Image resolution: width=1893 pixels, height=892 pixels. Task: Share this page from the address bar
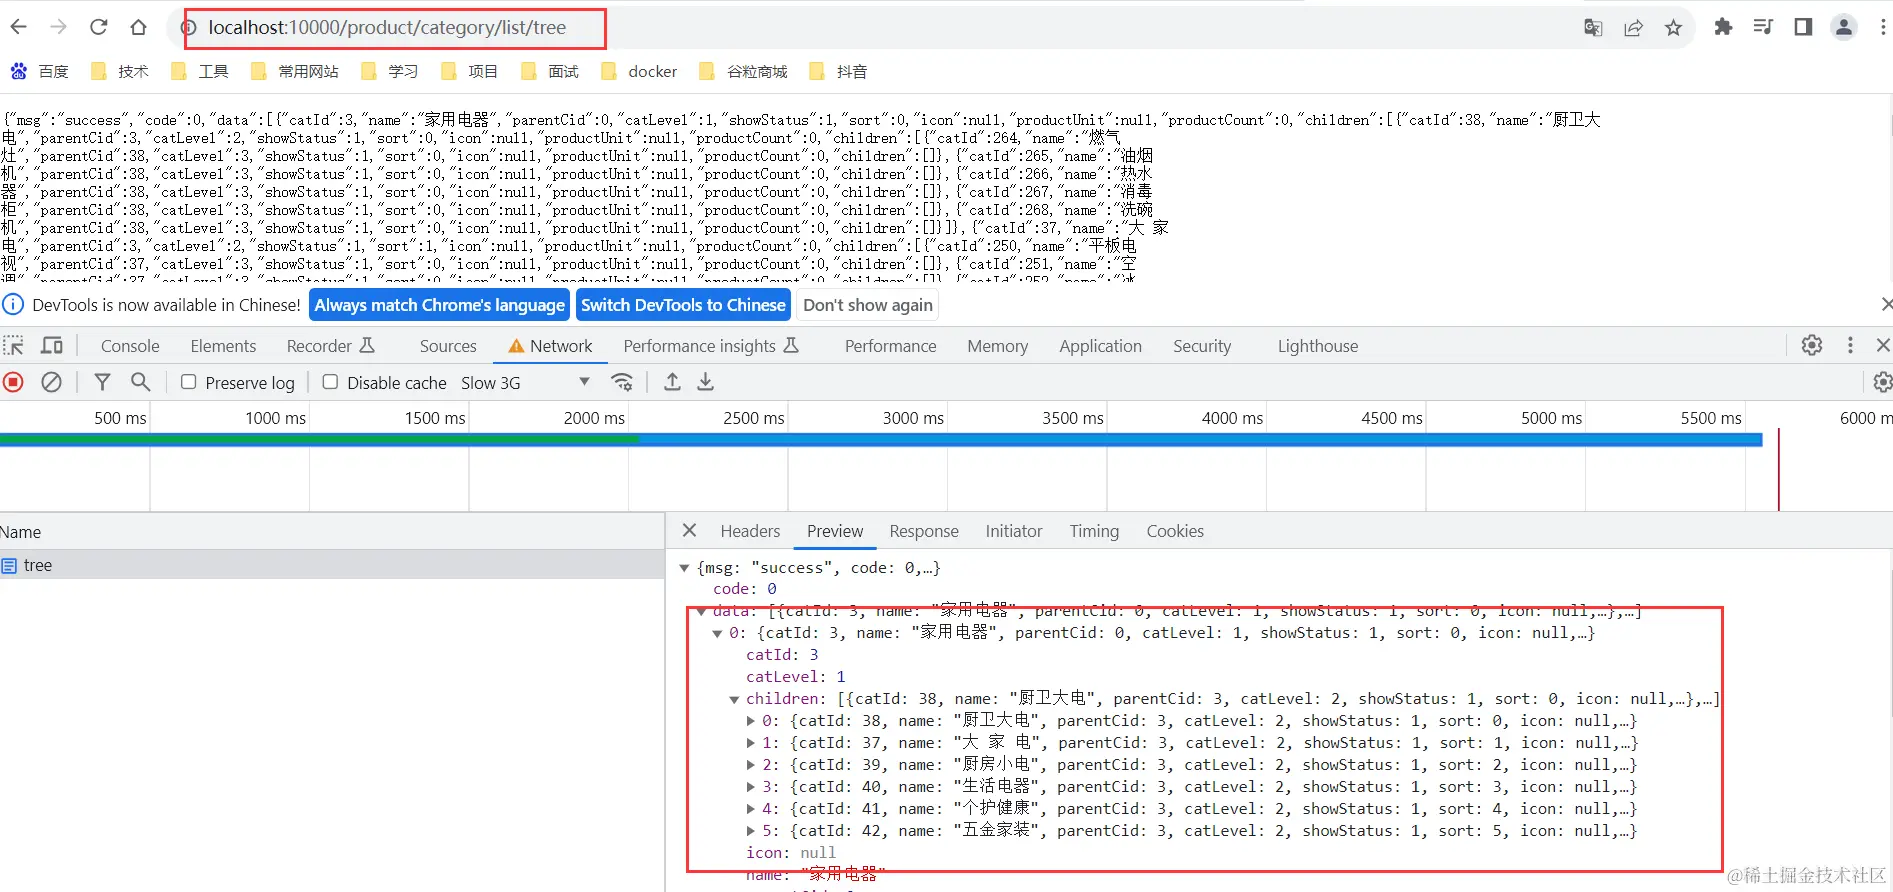1633,28
